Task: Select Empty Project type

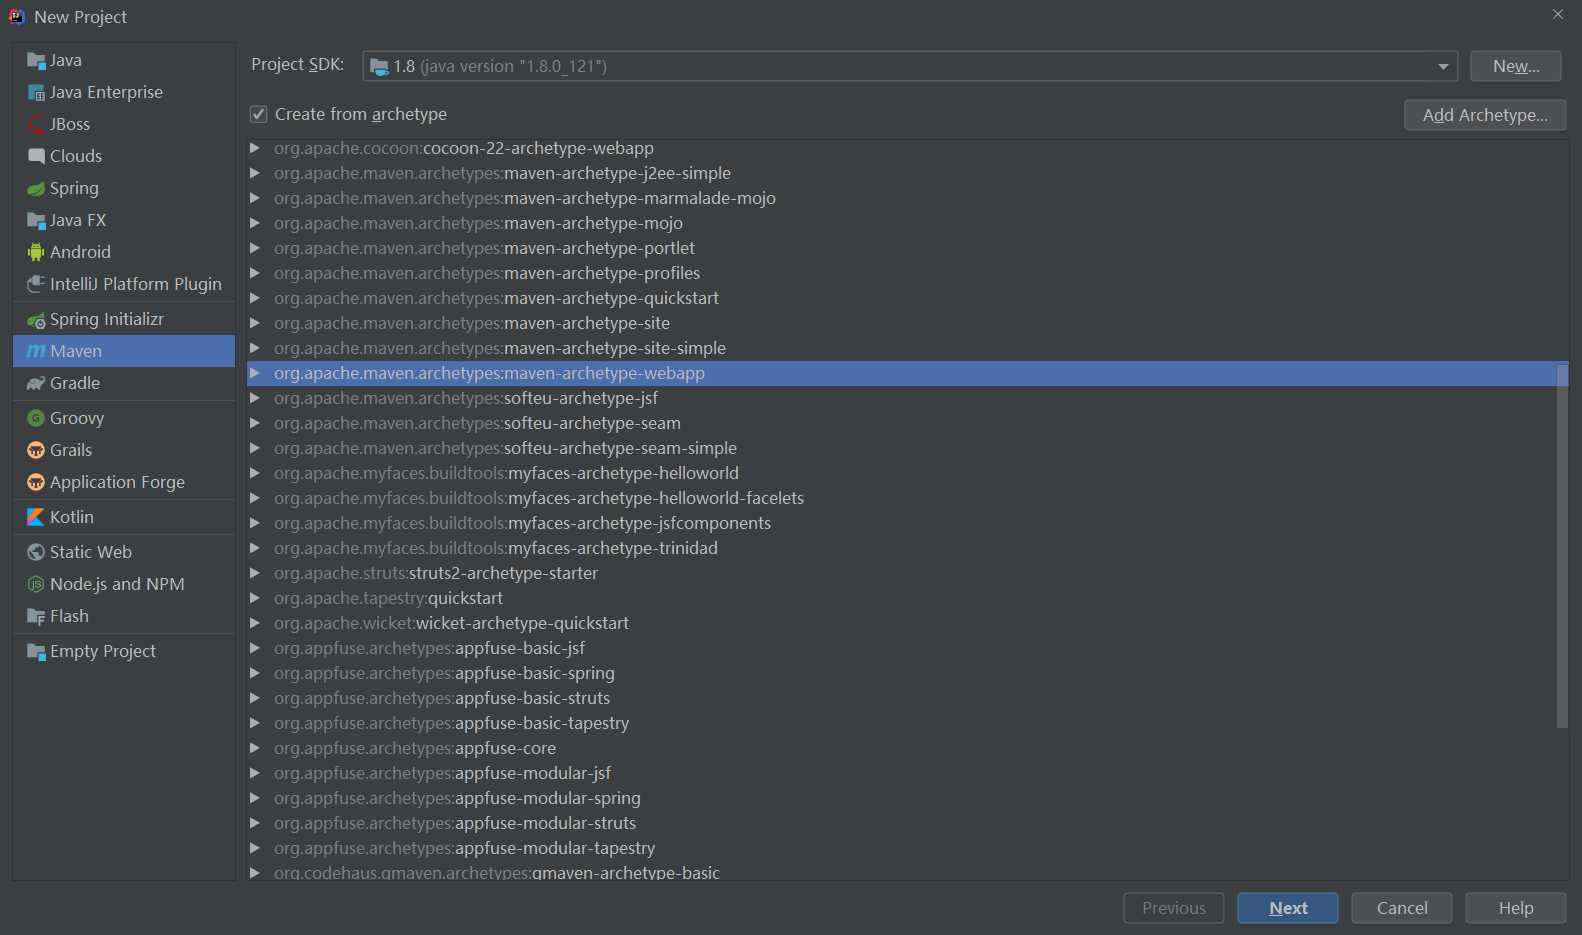Action: pyautogui.click(x=124, y=652)
